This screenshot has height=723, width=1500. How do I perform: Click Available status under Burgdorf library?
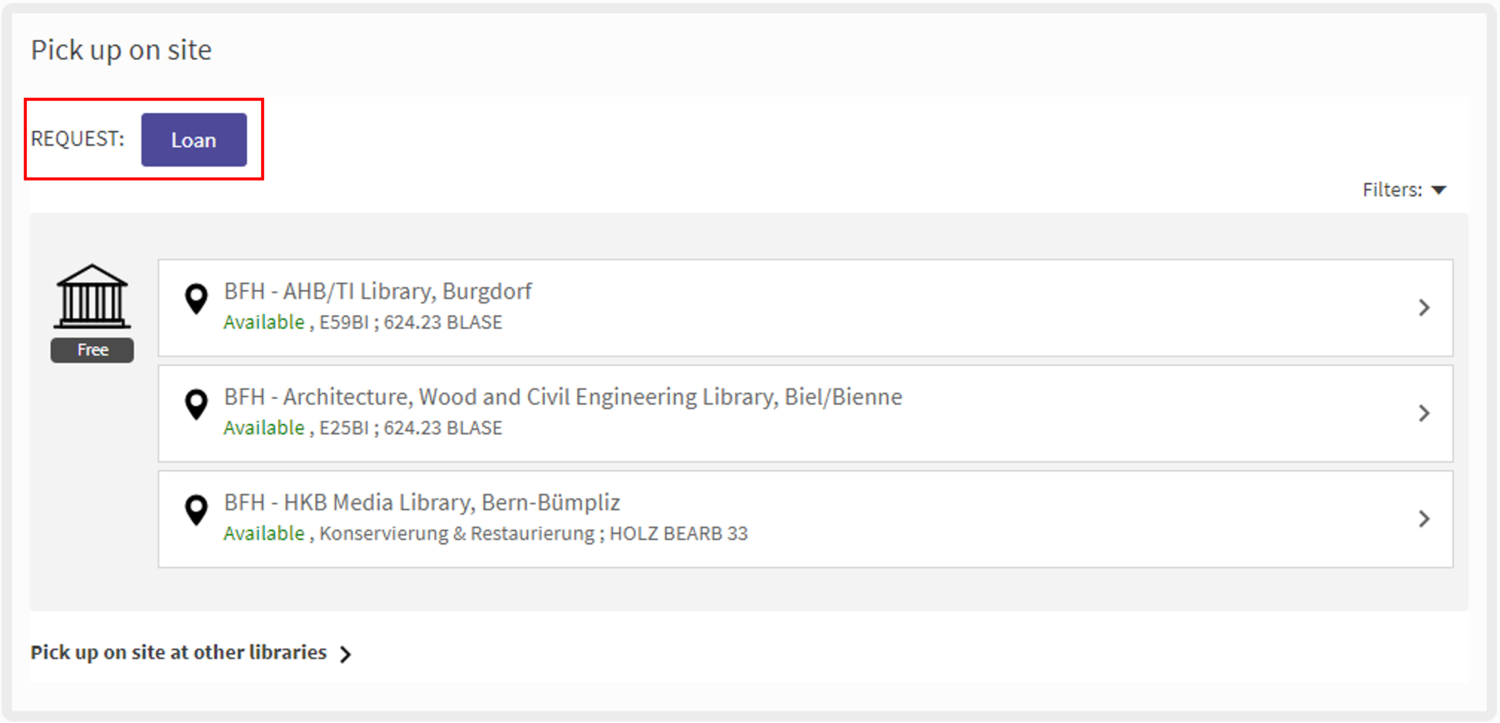264,322
